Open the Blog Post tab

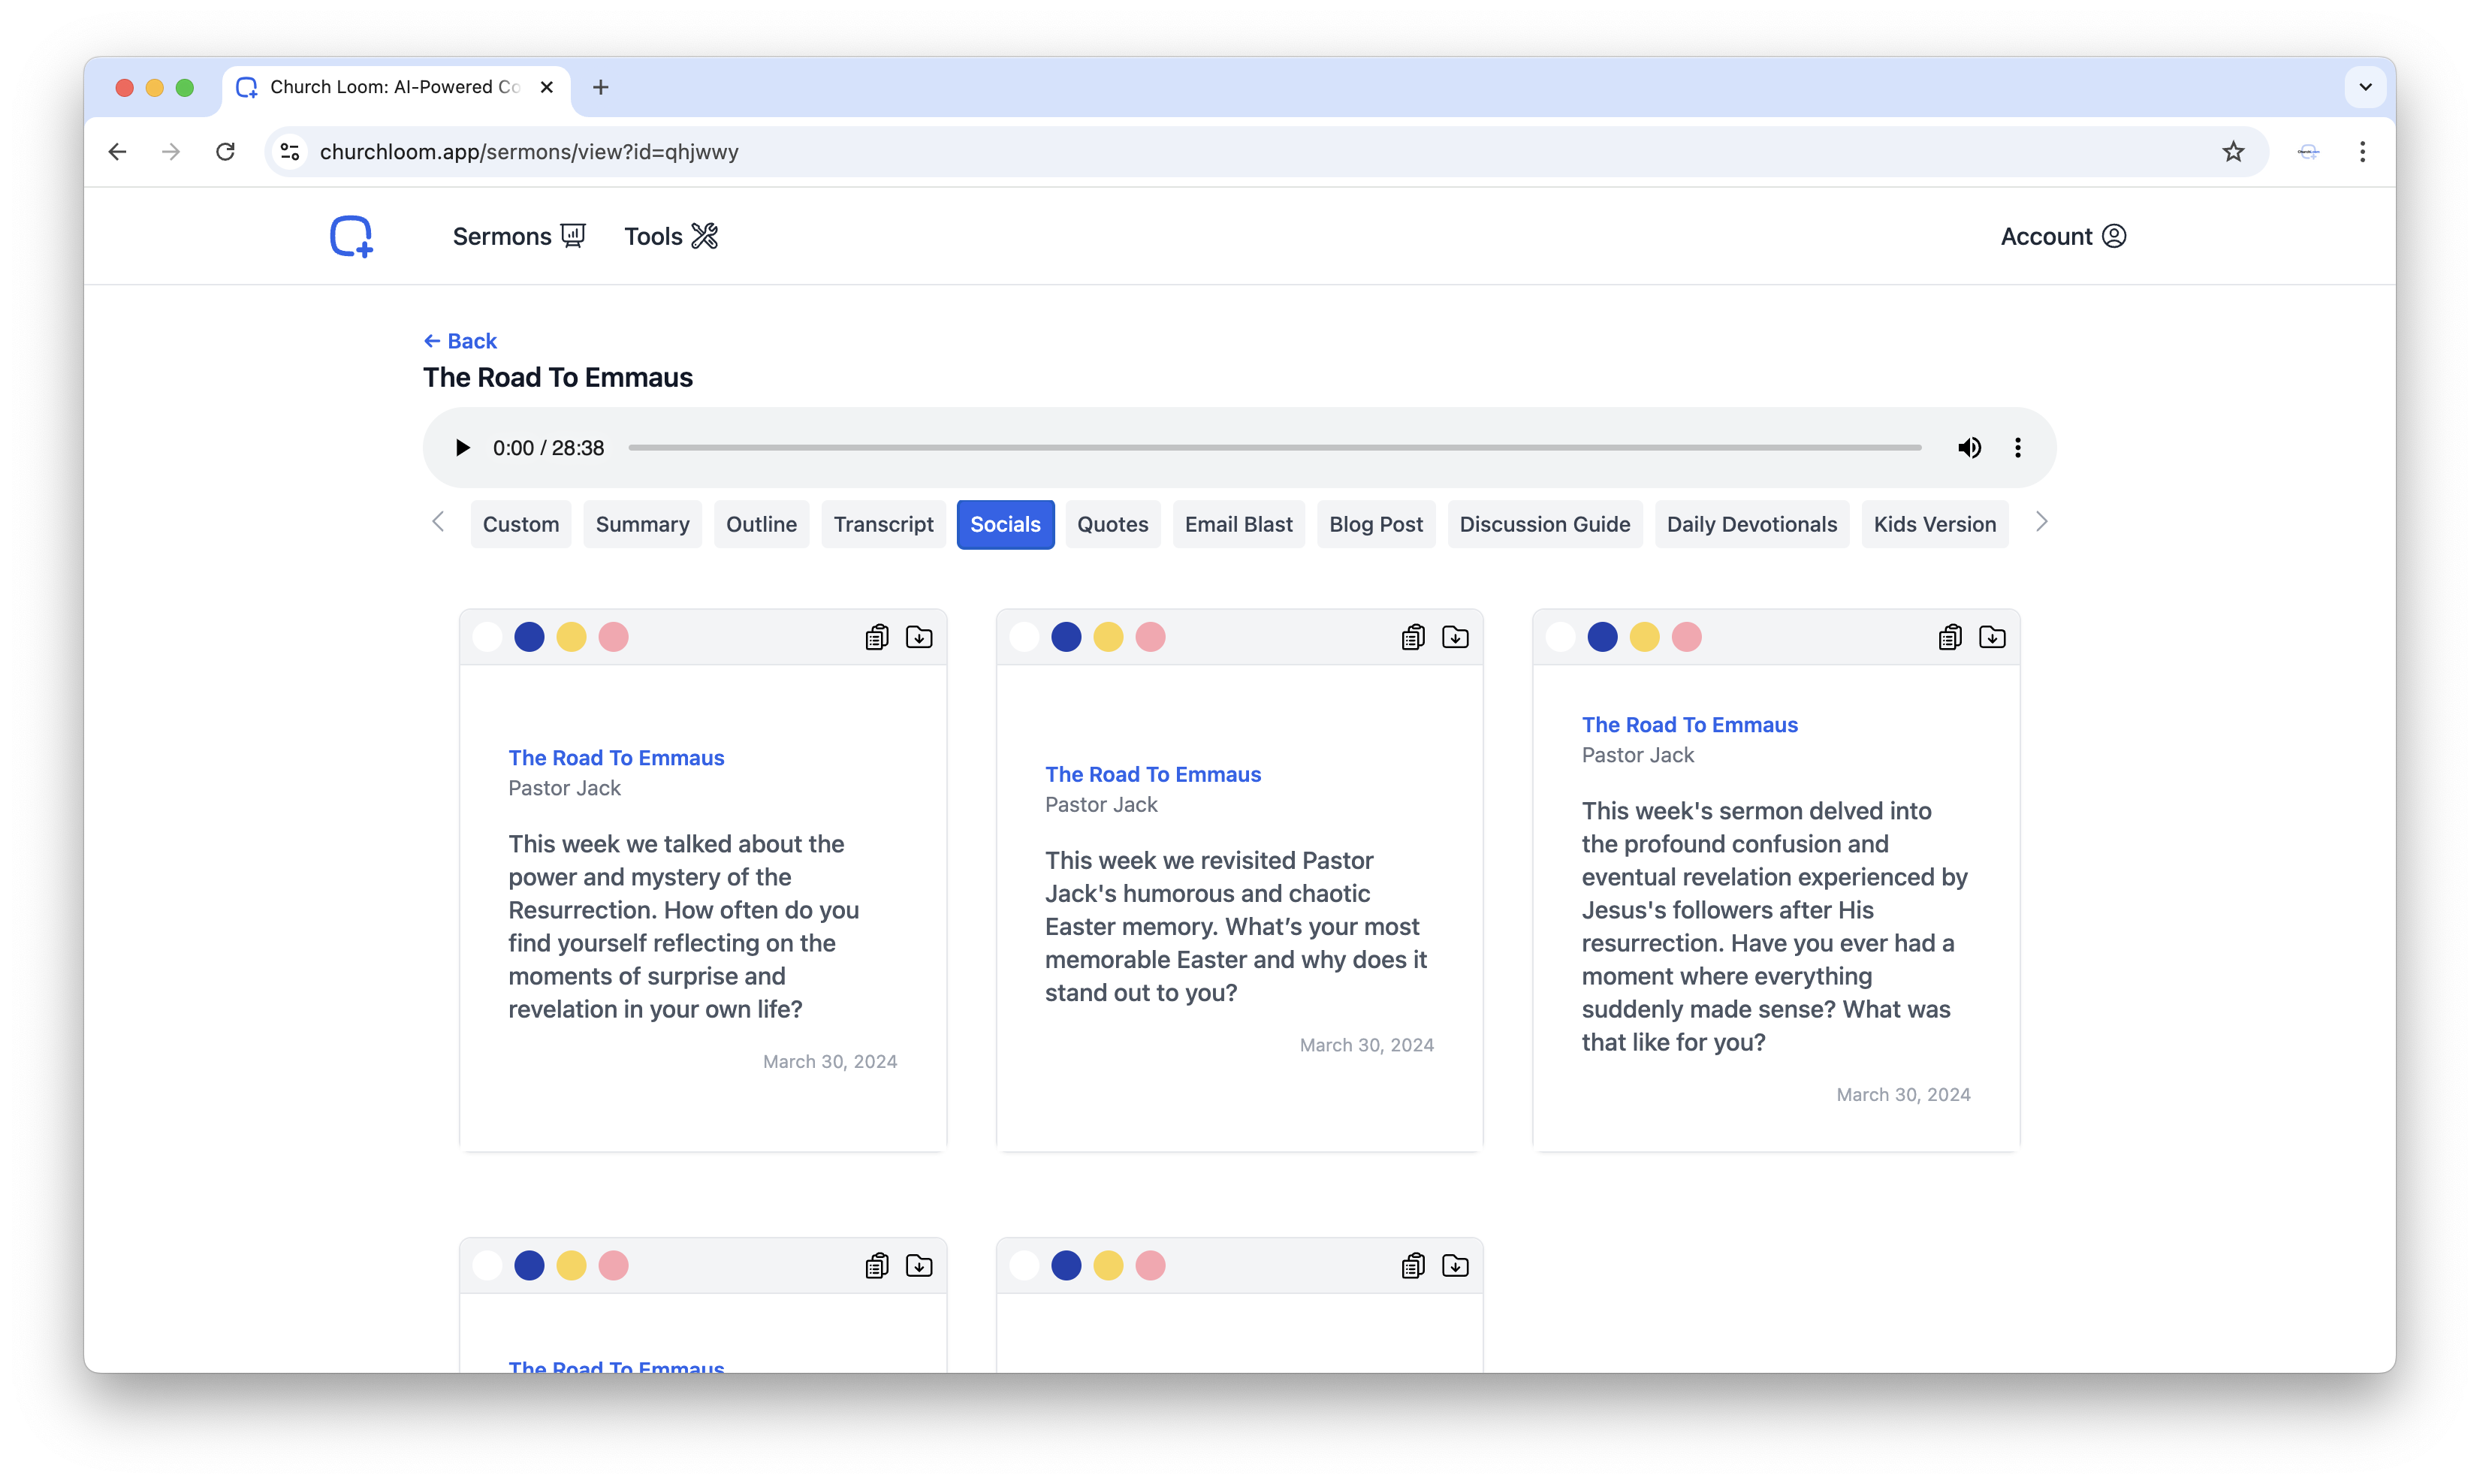(x=1376, y=524)
